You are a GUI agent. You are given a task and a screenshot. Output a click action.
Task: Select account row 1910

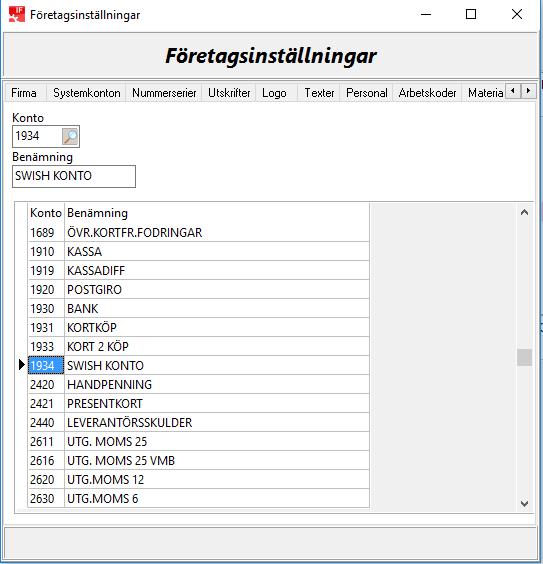[46, 251]
